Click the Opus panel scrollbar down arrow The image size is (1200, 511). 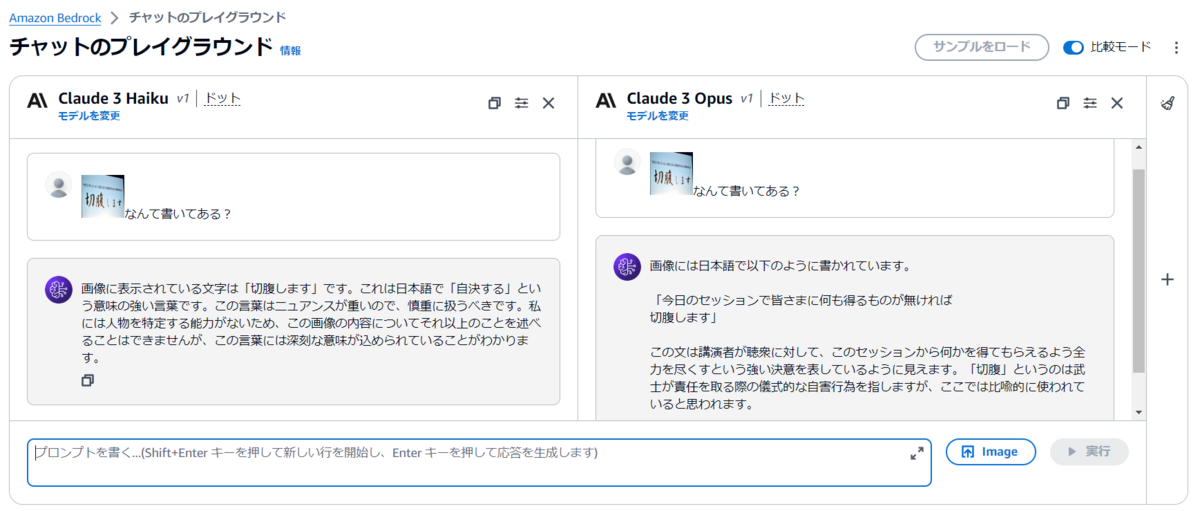pyautogui.click(x=1138, y=412)
